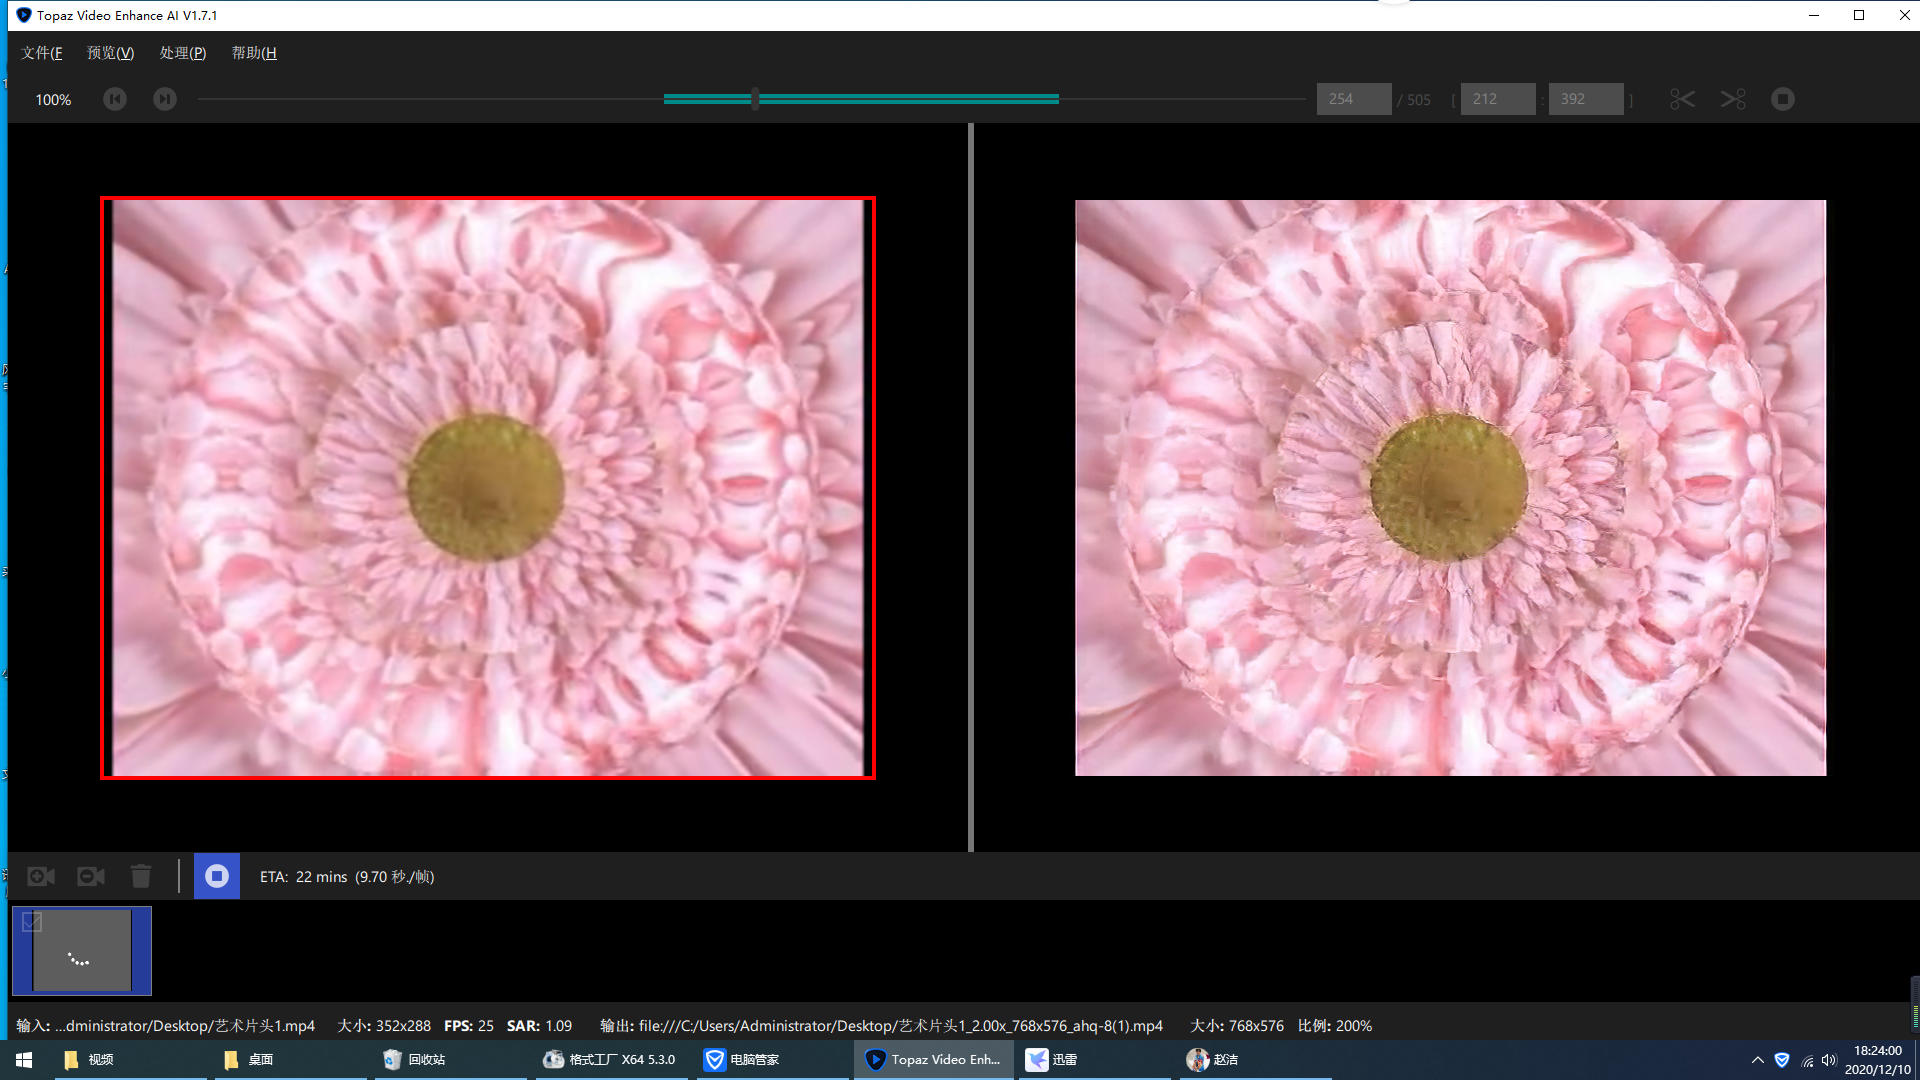The width and height of the screenshot is (1920, 1080).
Task: Click the shield security tray icon
Action: [x=1782, y=1060]
